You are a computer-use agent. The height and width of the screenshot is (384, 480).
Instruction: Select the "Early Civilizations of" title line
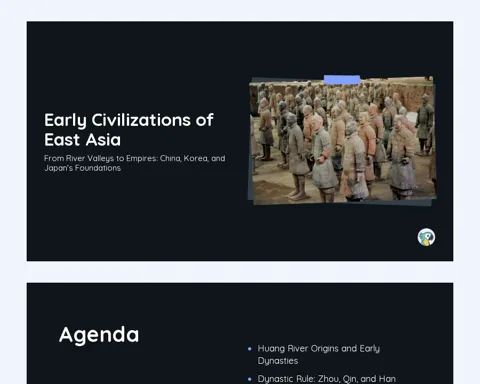pyautogui.click(x=129, y=120)
